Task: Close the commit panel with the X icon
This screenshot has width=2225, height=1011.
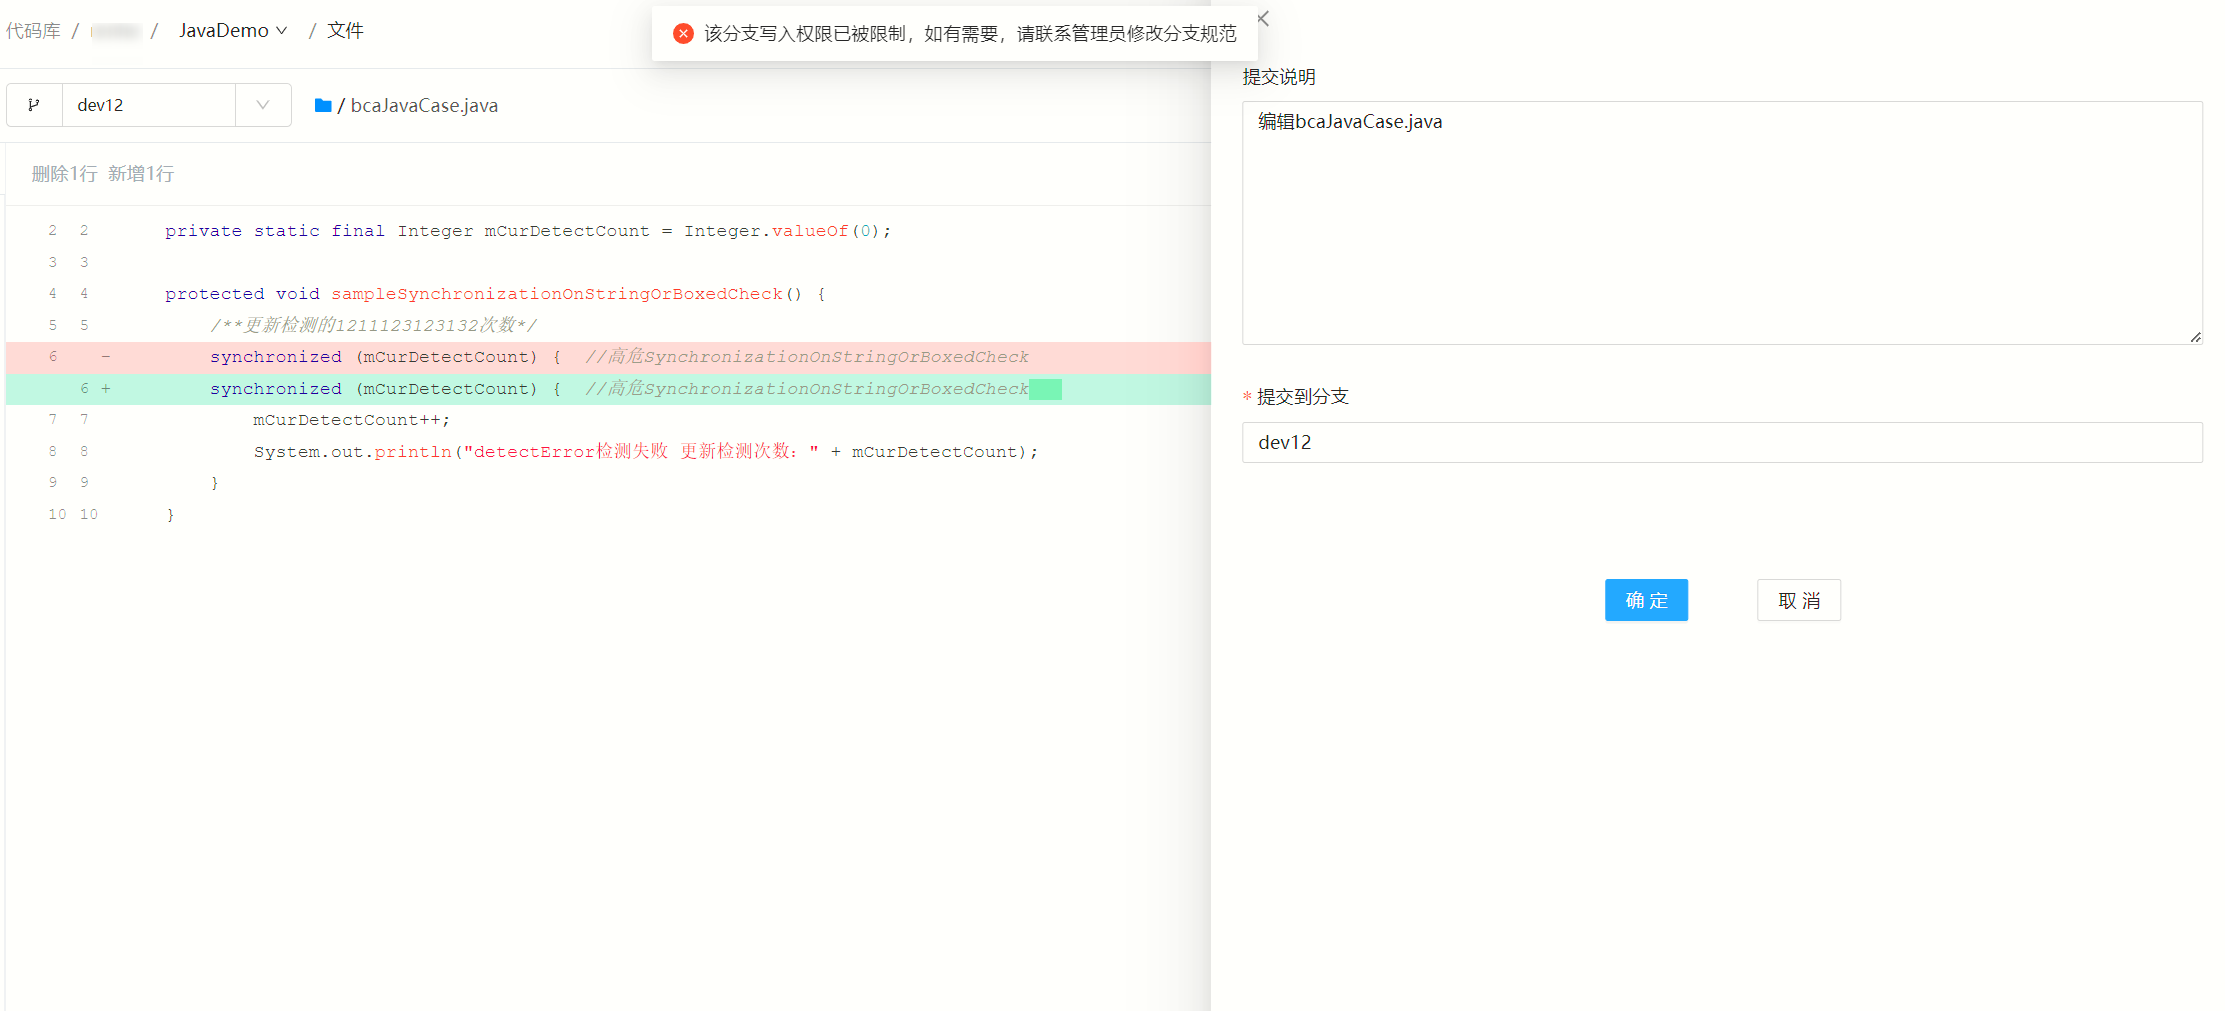Action: click(1263, 19)
